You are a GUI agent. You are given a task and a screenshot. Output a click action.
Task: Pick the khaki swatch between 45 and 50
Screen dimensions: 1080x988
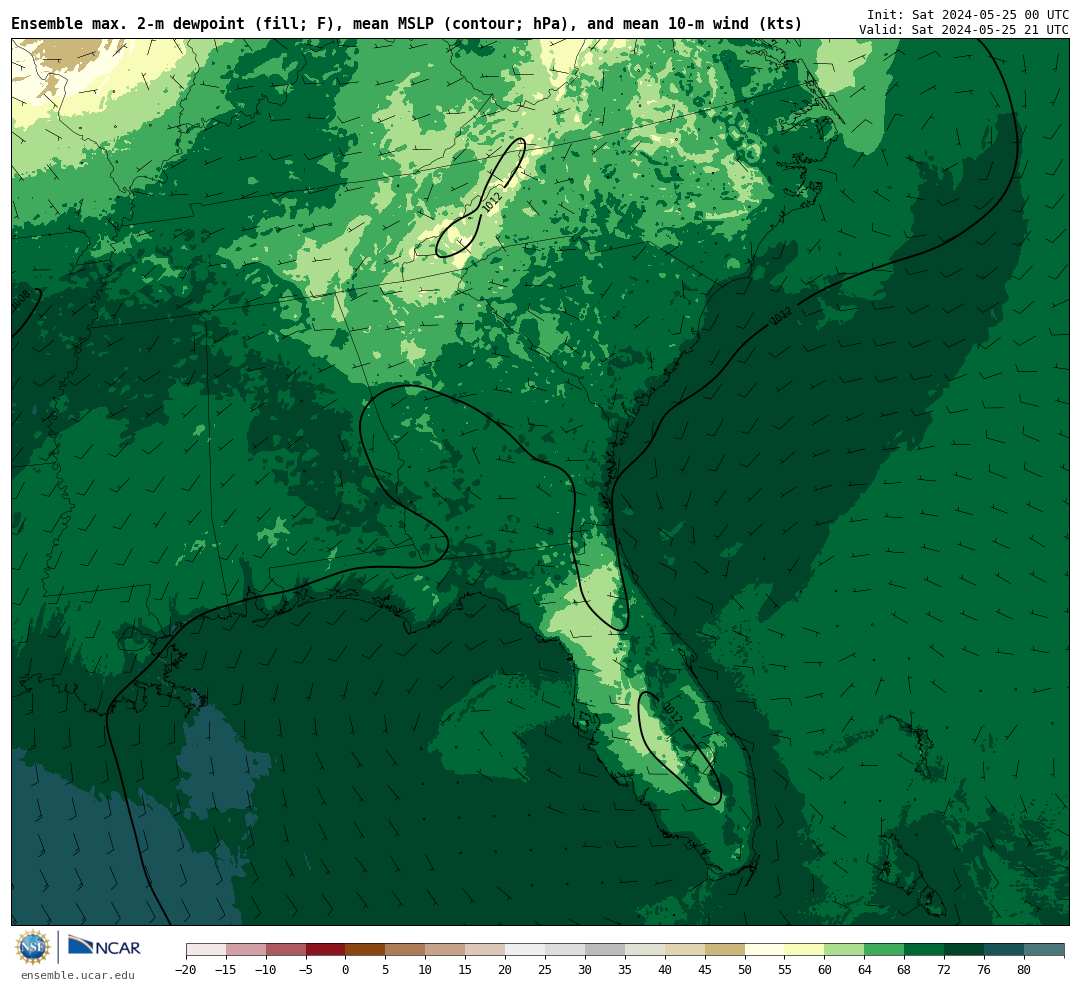(725, 950)
